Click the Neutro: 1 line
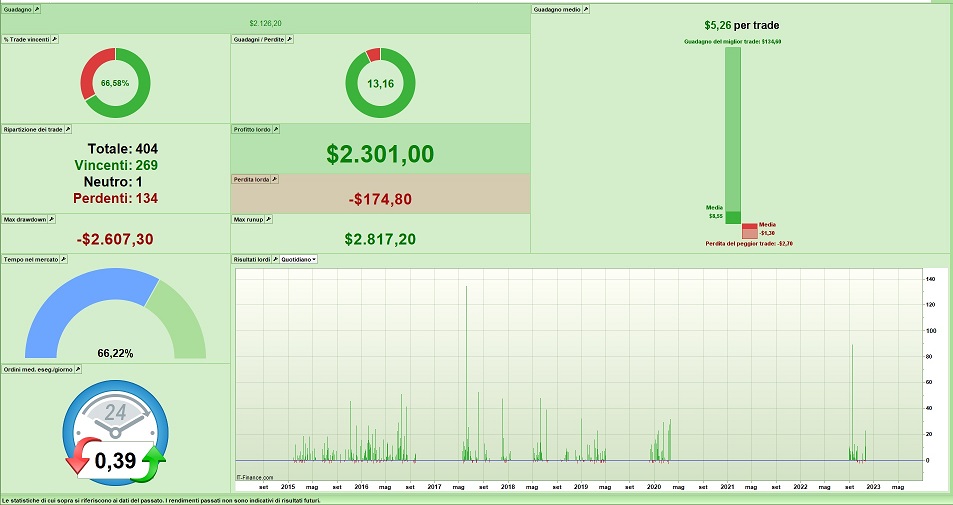The image size is (953, 505). tap(113, 182)
